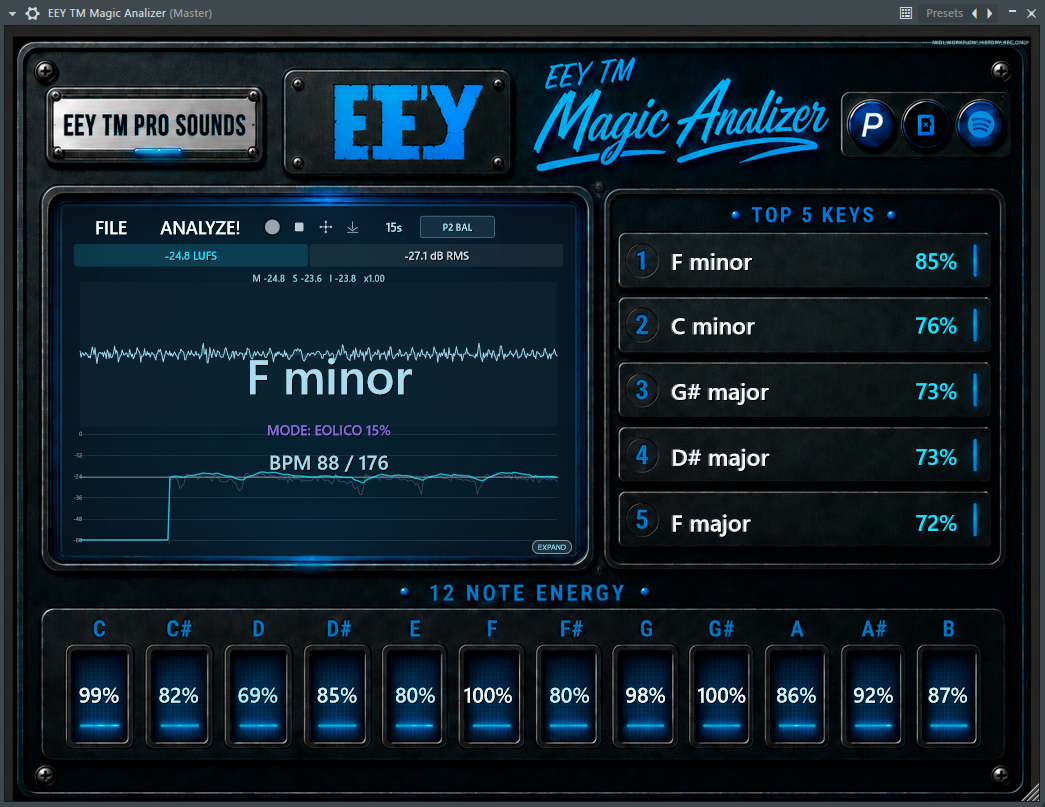Click the download arrow icon
The width and height of the screenshot is (1045, 807).
coord(353,228)
